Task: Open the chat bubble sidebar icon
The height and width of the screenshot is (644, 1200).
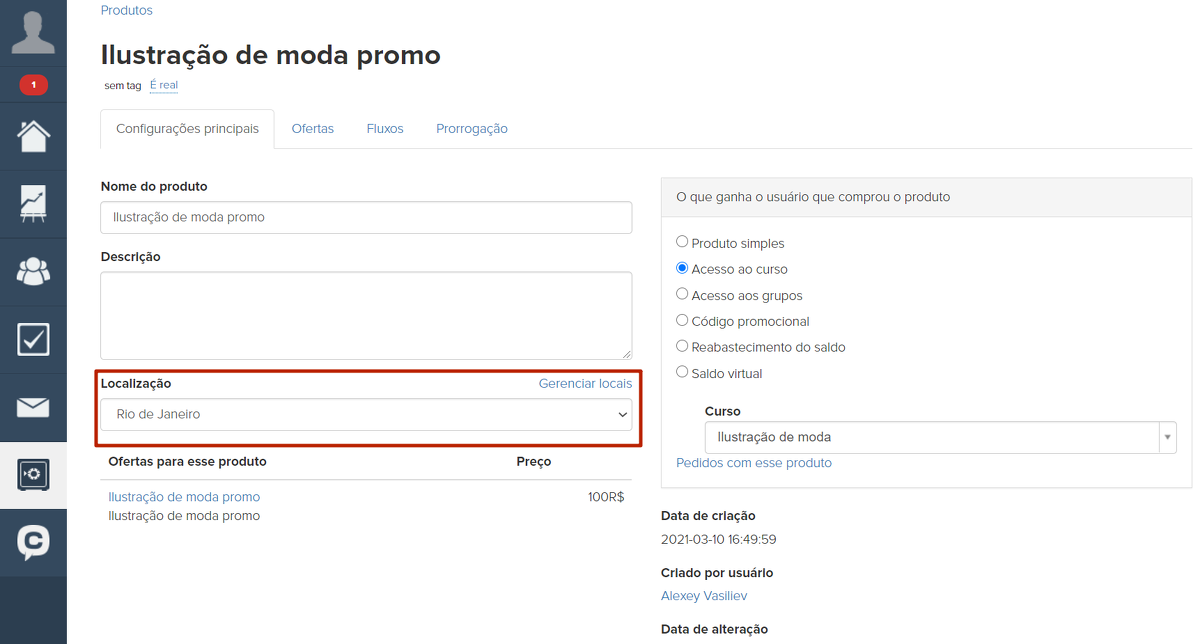Action: 33,542
